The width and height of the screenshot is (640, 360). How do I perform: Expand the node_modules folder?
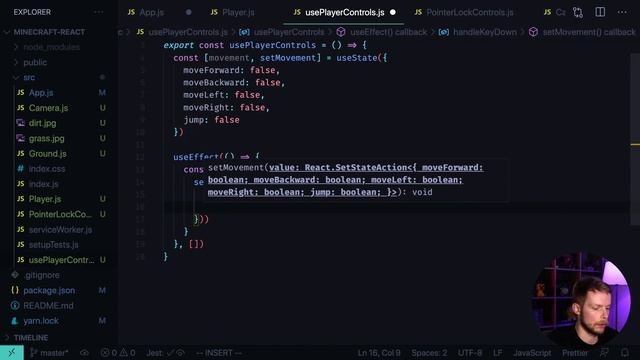pyautogui.click(x=52, y=47)
